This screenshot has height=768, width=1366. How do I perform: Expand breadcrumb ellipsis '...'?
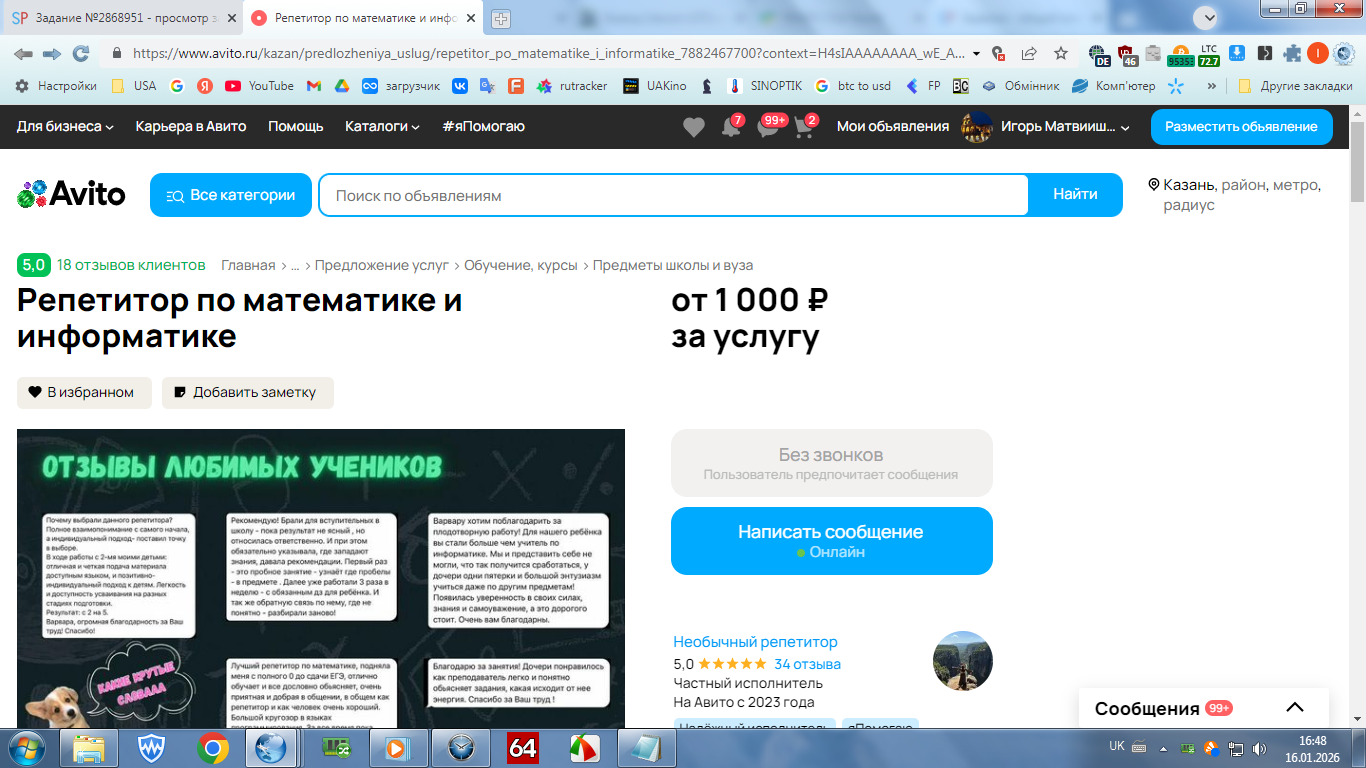click(x=295, y=265)
